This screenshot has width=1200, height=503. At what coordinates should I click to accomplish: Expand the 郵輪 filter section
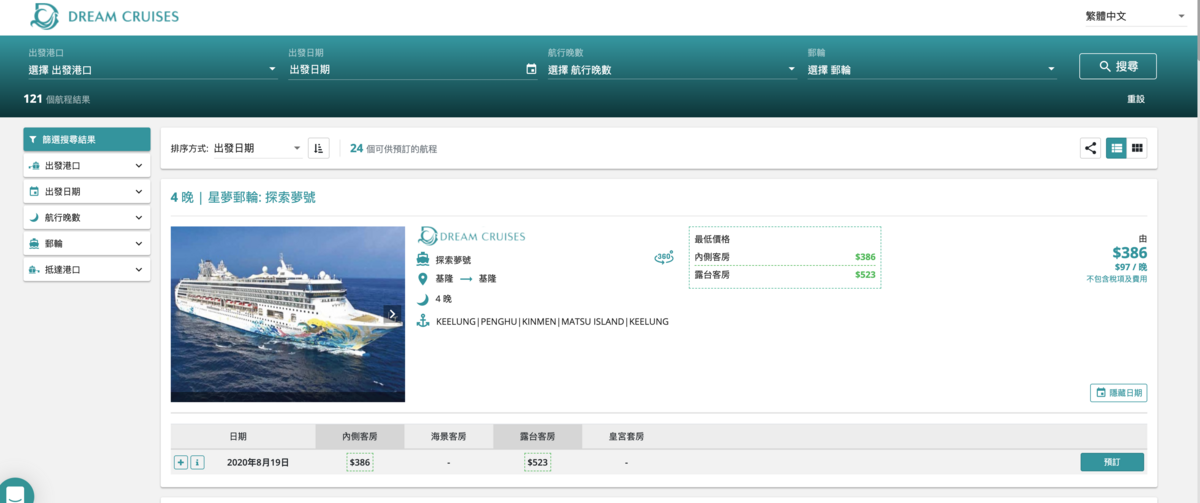tap(87, 244)
